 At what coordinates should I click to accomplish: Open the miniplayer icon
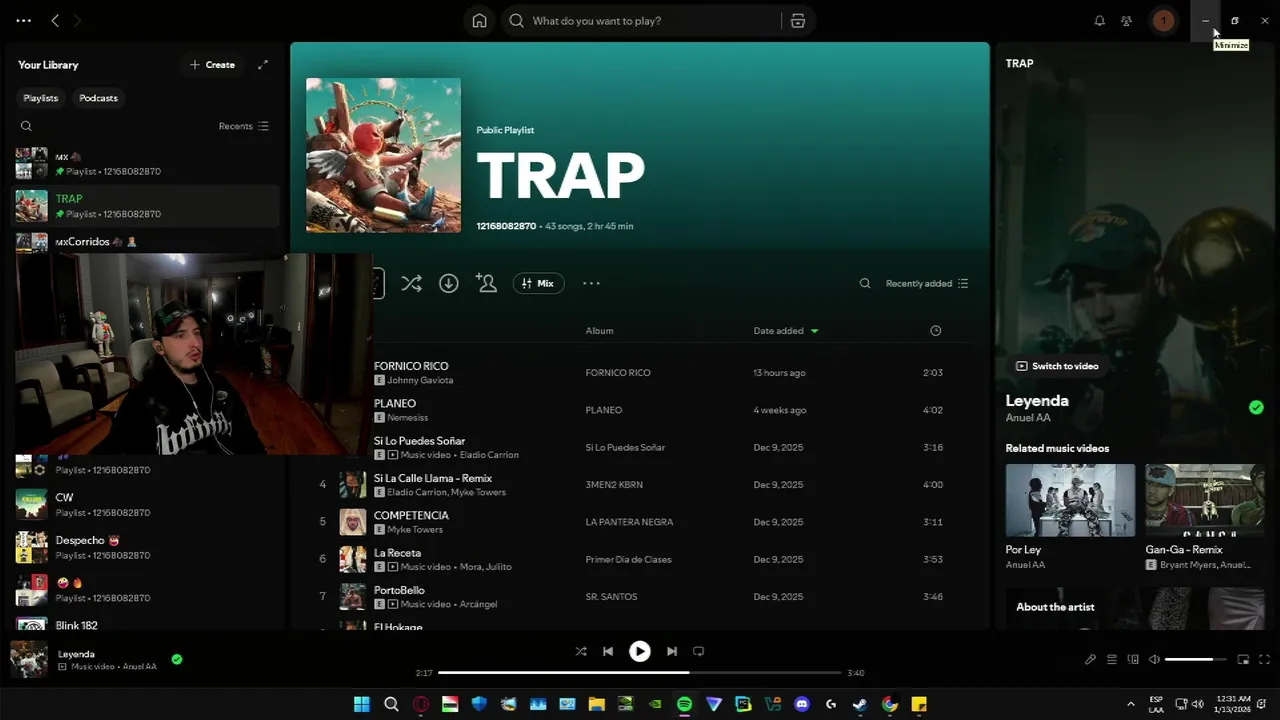click(x=1243, y=660)
